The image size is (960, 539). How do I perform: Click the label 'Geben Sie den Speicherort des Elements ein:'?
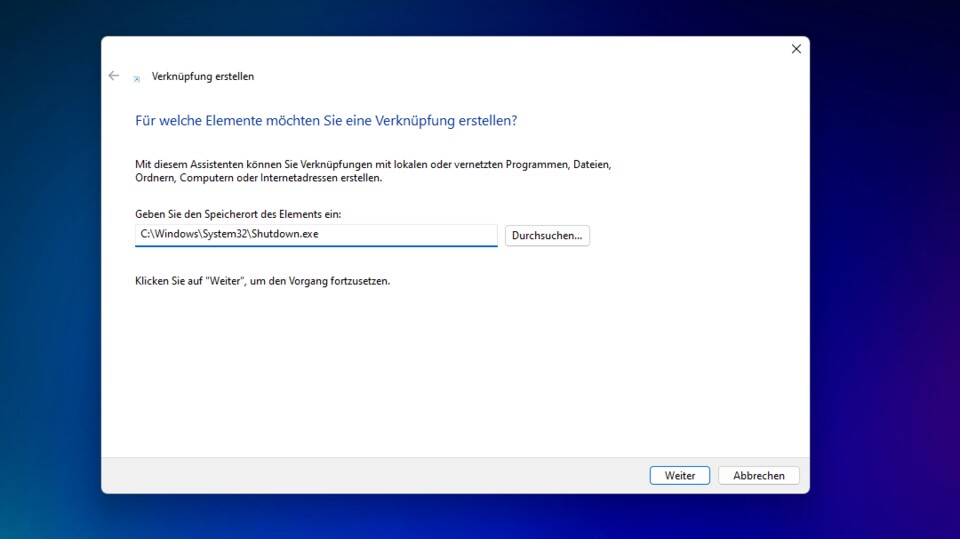pos(238,214)
